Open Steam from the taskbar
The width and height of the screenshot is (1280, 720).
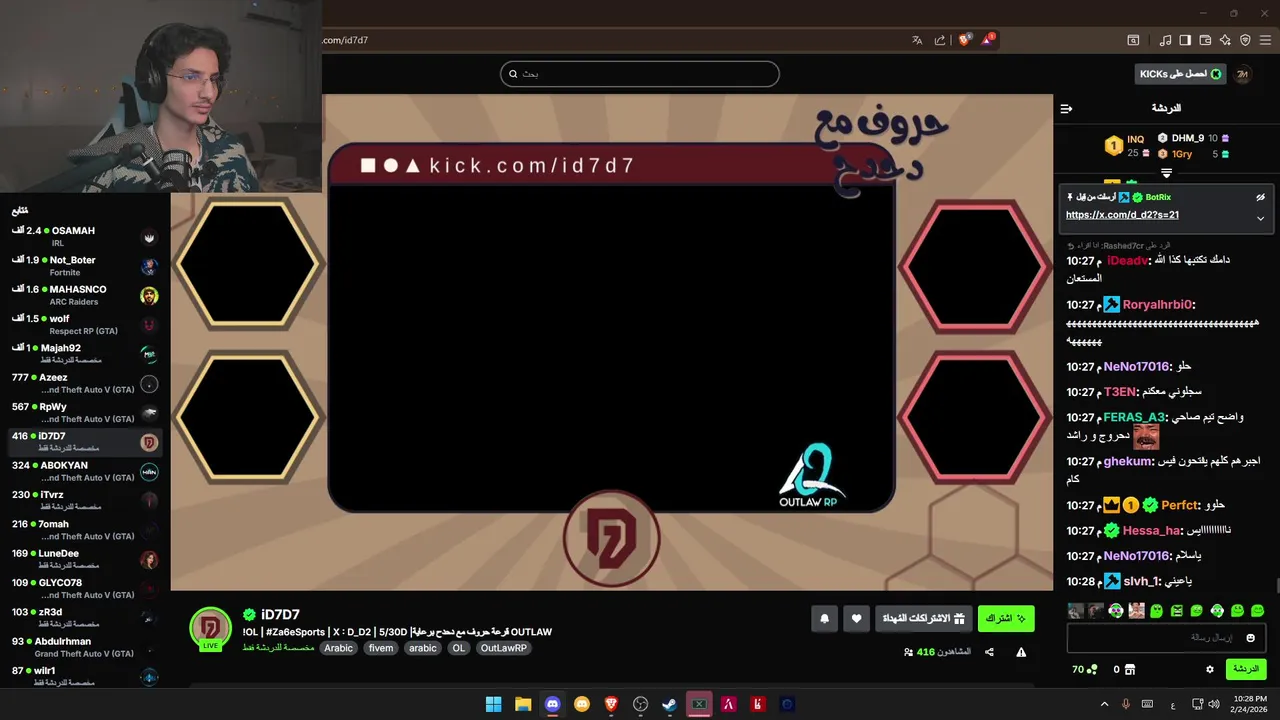pyautogui.click(x=670, y=704)
